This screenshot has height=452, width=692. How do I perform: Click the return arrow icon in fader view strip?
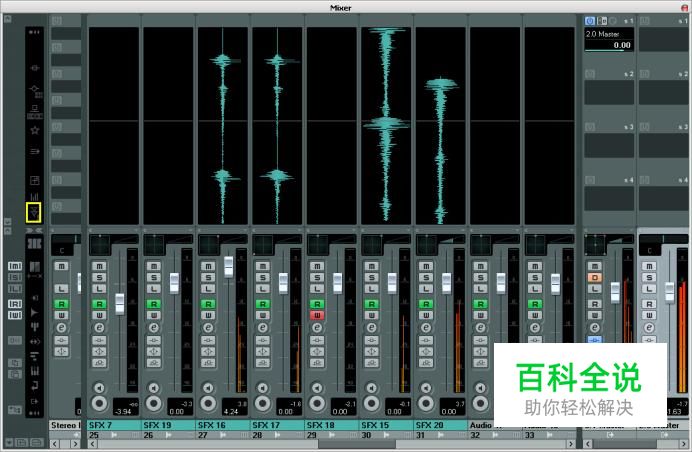pos(34,386)
